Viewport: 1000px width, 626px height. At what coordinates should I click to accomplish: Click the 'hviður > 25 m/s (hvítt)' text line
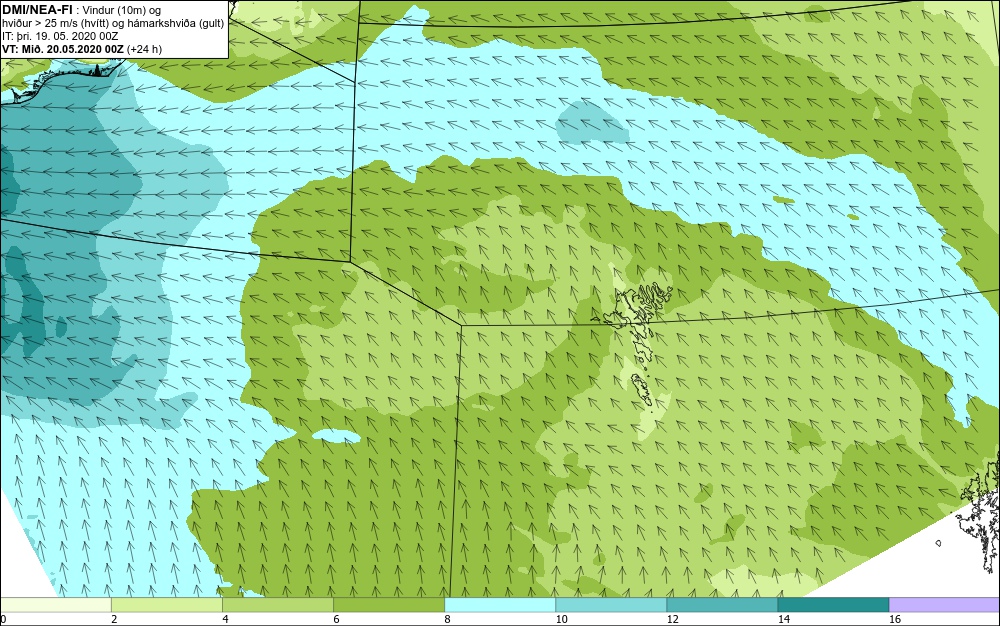[113, 24]
